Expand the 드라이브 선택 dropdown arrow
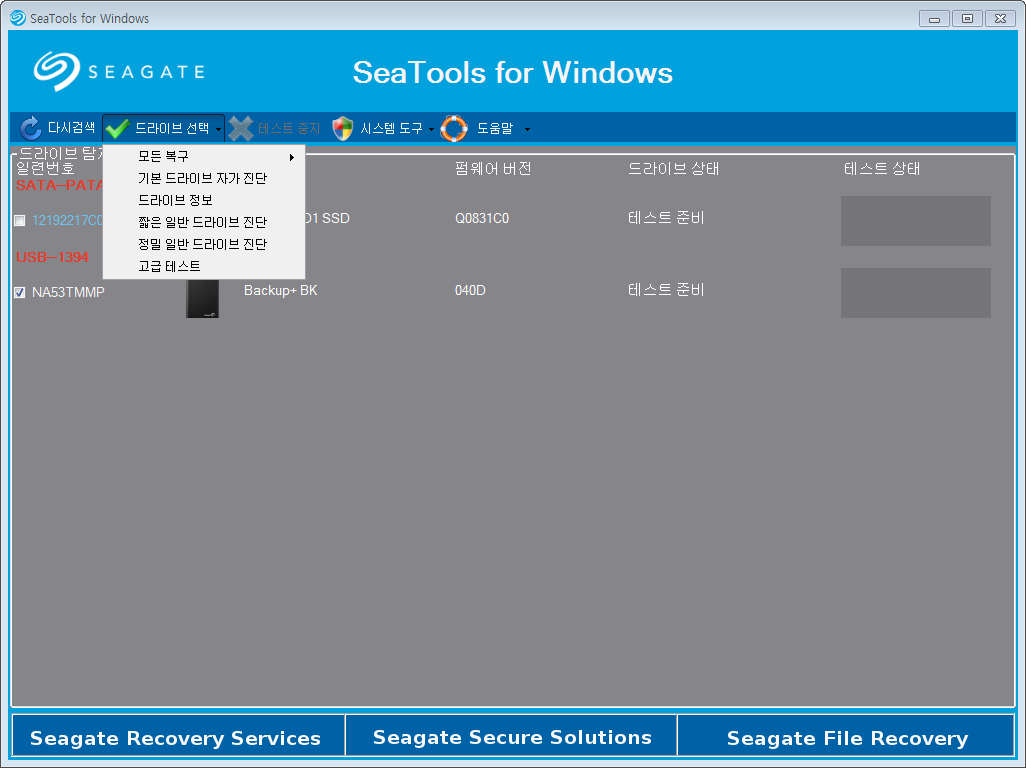 pos(218,130)
